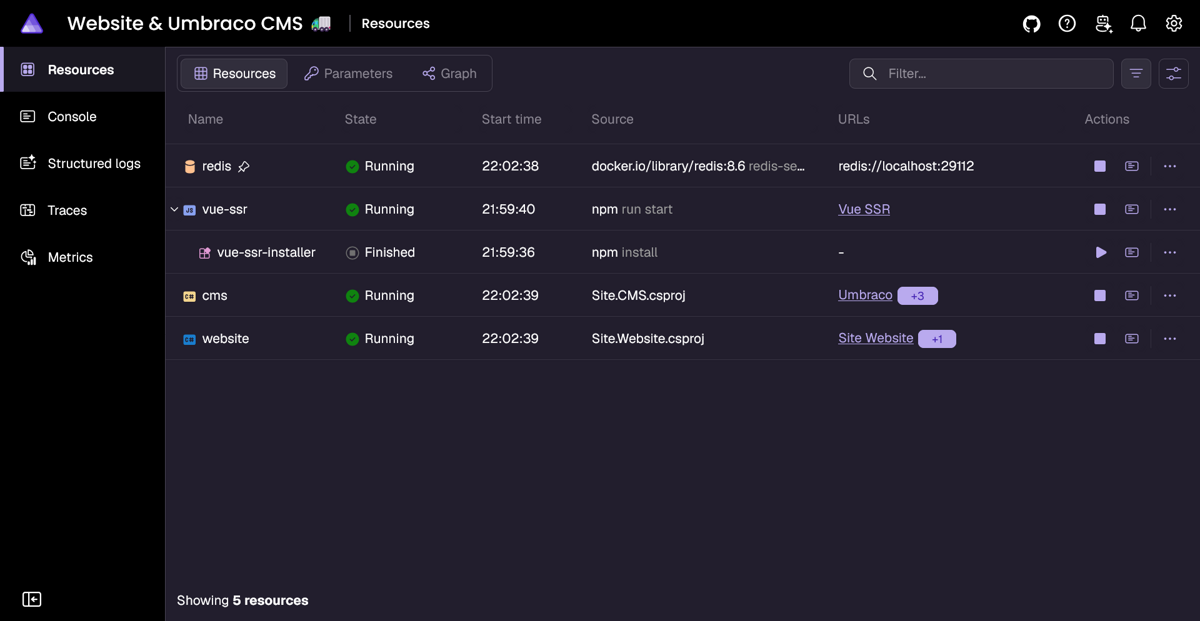Open console logs for vue-ssr-installer
The height and width of the screenshot is (621, 1200).
[1132, 252]
